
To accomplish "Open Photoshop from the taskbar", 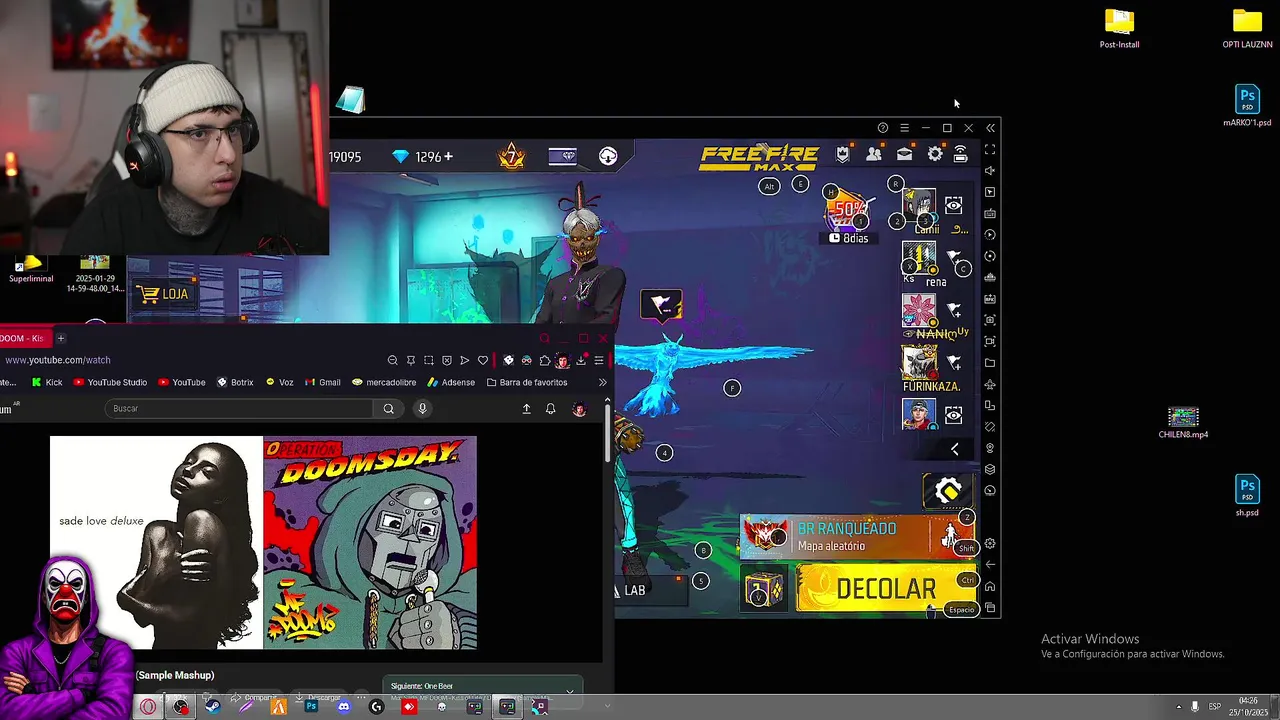I will point(311,707).
